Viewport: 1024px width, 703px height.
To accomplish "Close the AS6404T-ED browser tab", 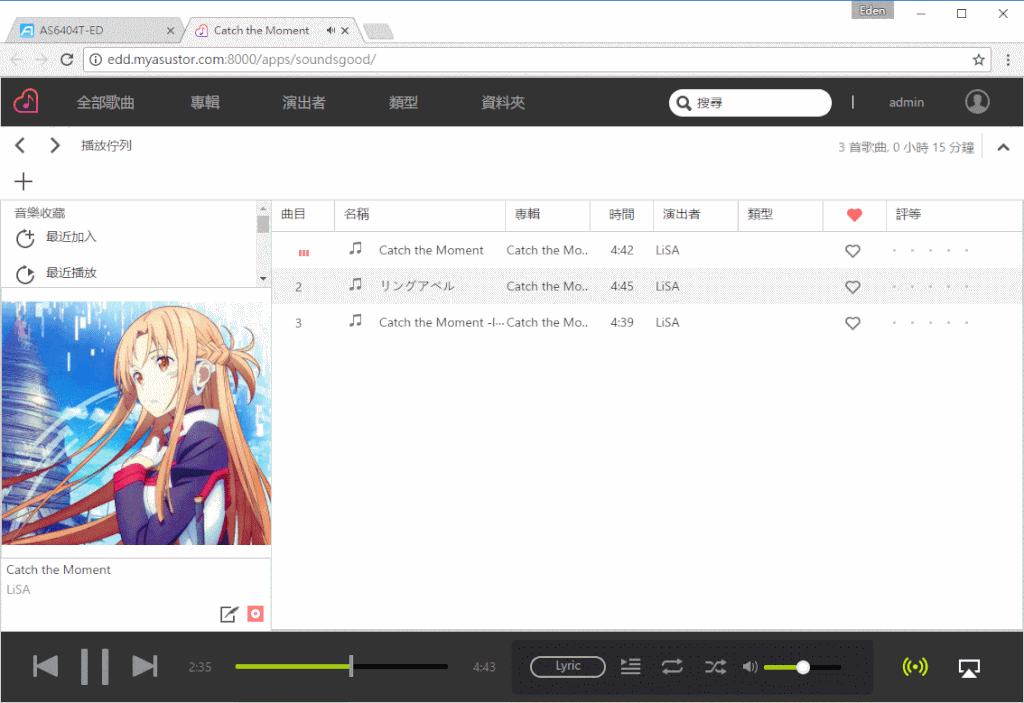I will (x=170, y=30).
